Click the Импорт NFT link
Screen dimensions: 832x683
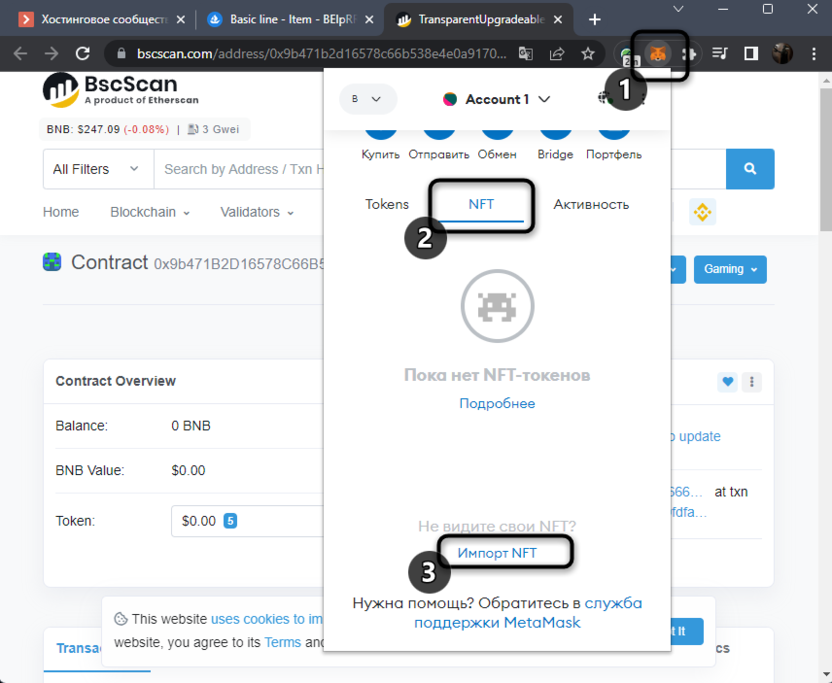pyautogui.click(x=497, y=553)
